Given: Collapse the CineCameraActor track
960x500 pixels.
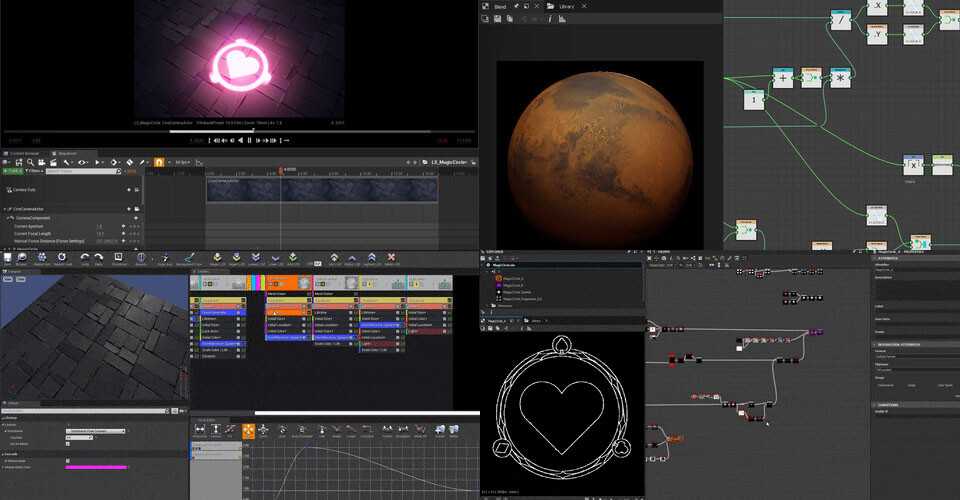Looking at the screenshot, I should [x=4, y=209].
